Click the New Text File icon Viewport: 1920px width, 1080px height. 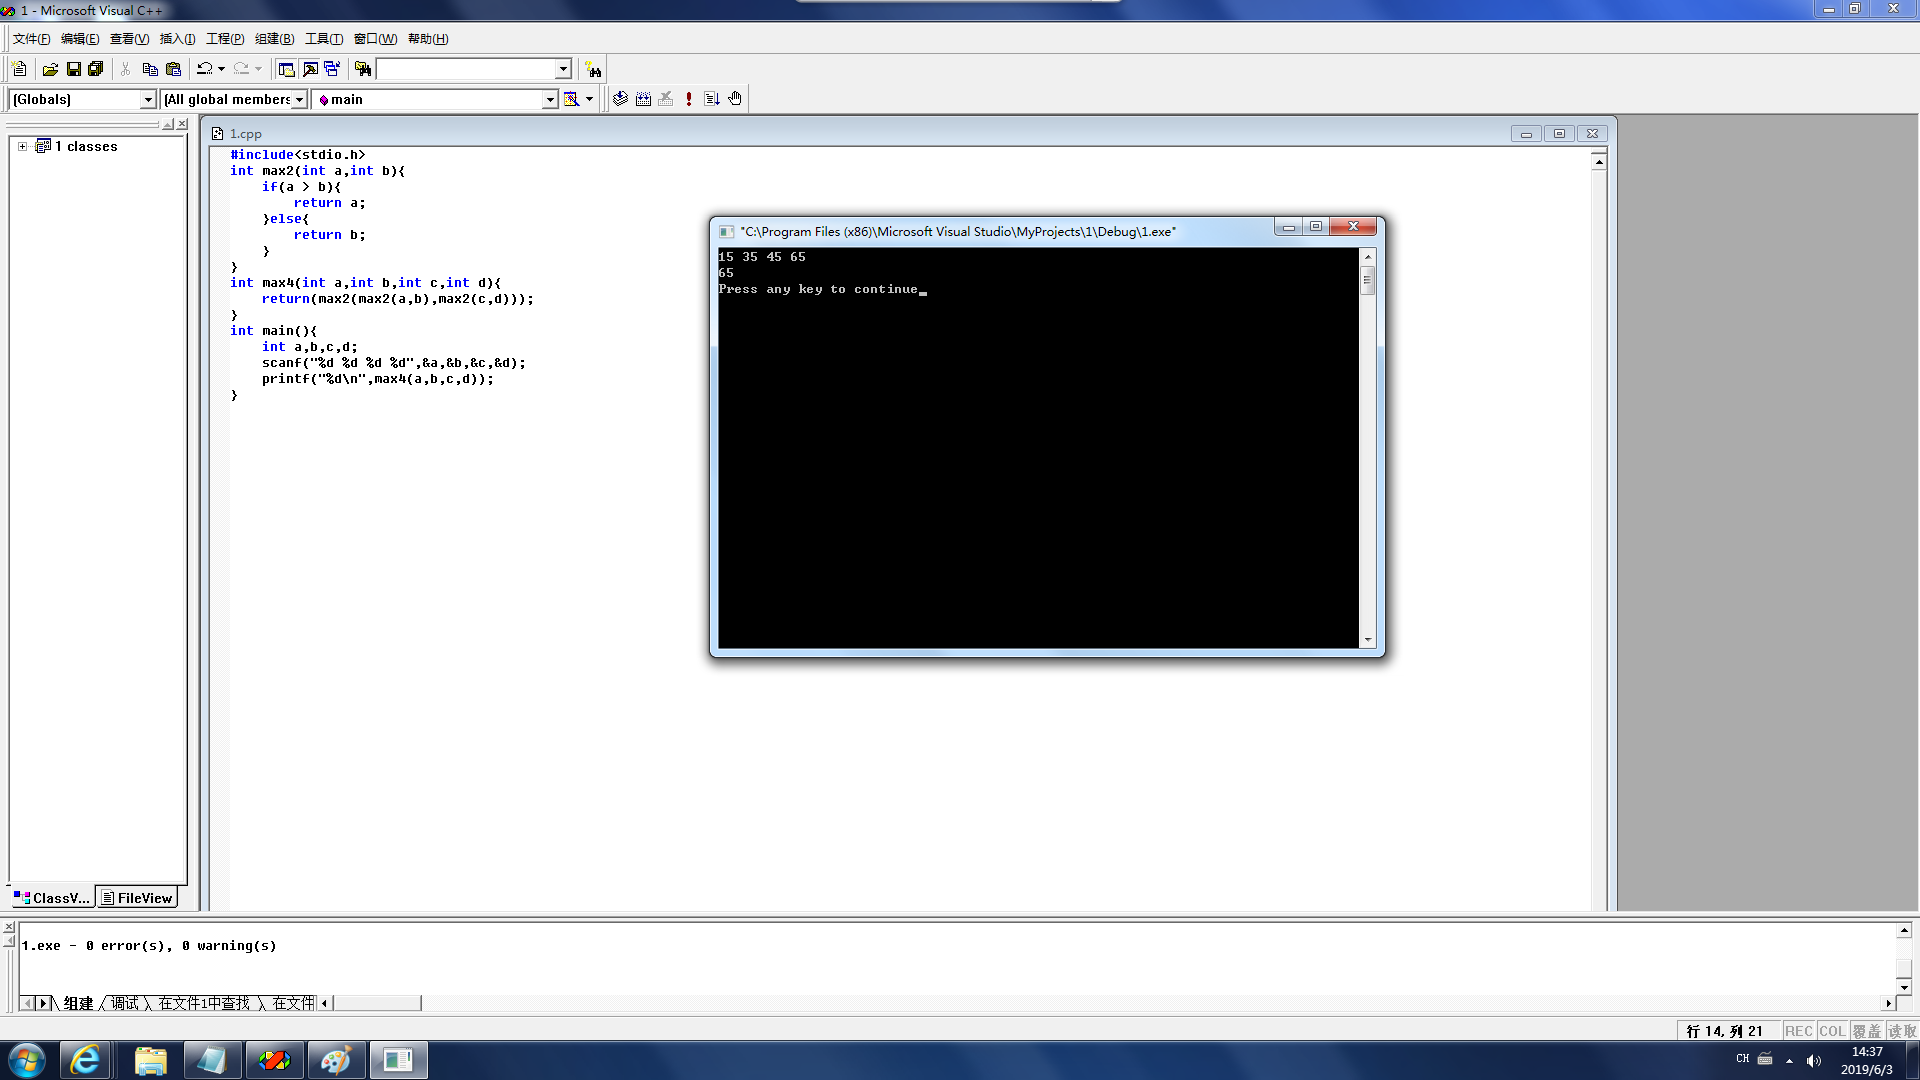coord(19,69)
